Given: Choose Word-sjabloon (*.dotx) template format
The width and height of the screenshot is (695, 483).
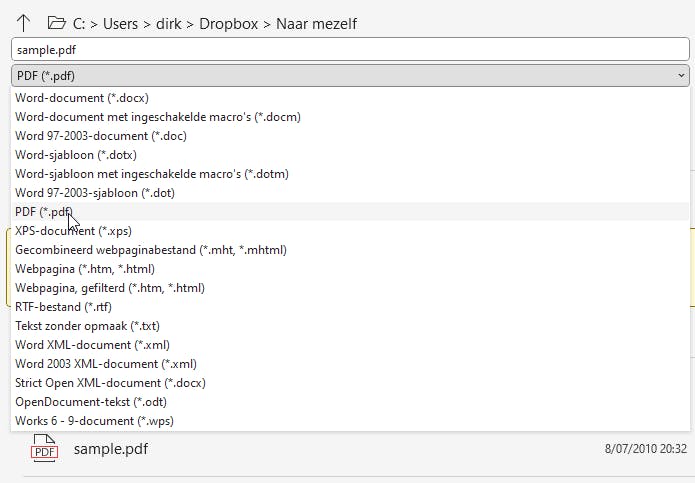Looking at the screenshot, I should 76,155.
